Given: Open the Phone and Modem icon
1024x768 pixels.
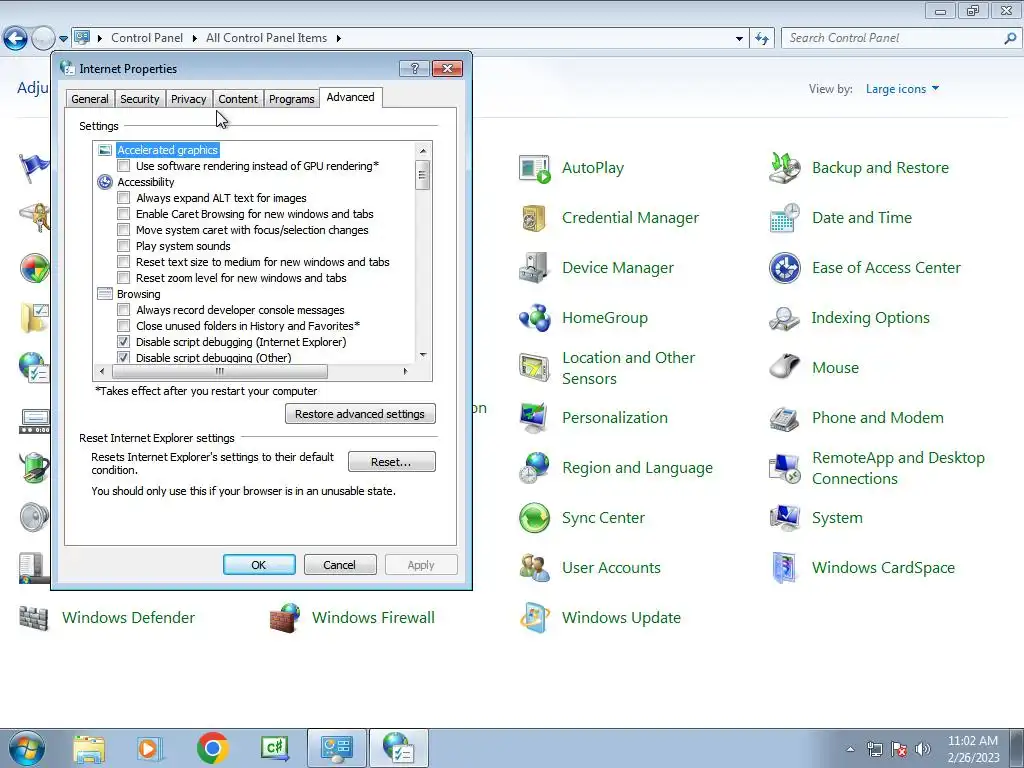Looking at the screenshot, I should tap(784, 418).
